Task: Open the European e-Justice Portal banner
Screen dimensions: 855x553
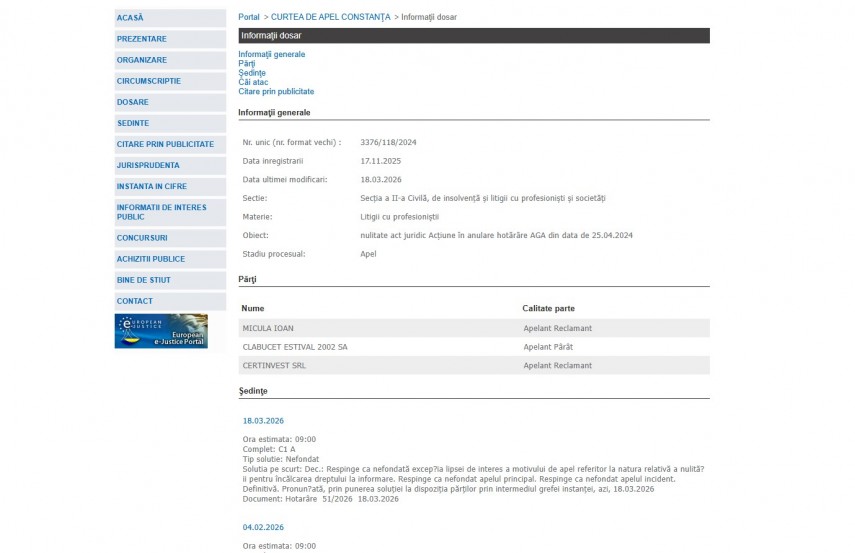Action: point(161,331)
